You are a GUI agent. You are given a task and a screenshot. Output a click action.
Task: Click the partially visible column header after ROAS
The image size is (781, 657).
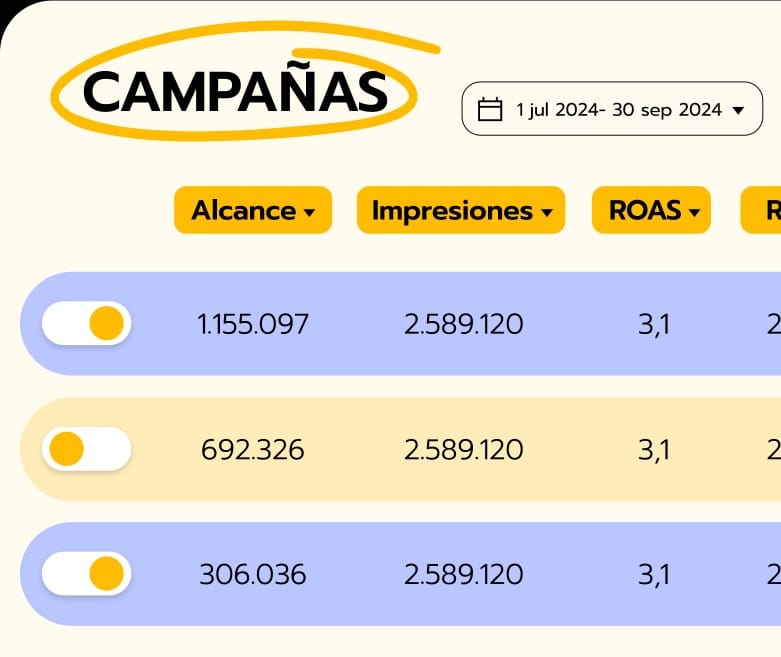[x=764, y=210]
